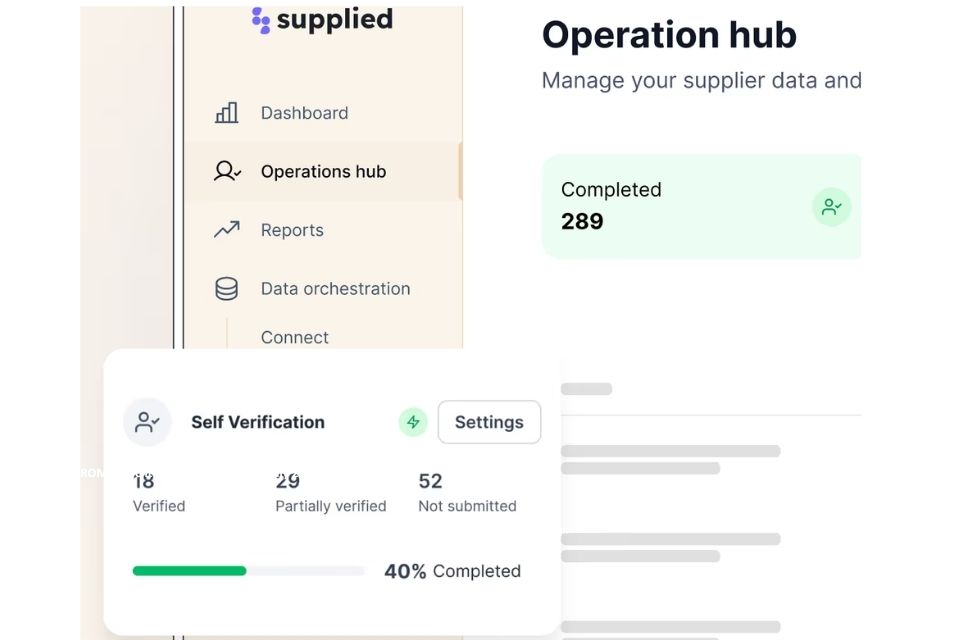Click the green lightning bolt icon
This screenshot has height=640, width=960.
point(413,422)
